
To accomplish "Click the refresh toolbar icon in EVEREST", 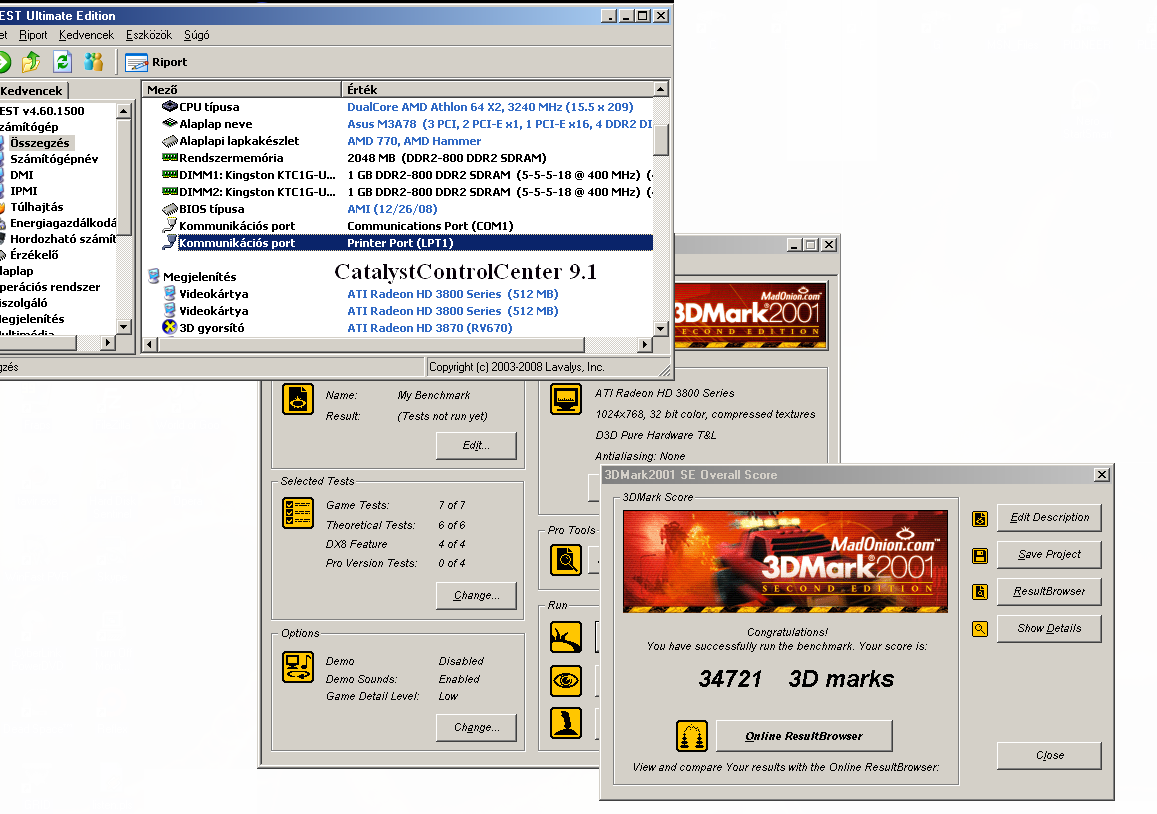I will (63, 62).
